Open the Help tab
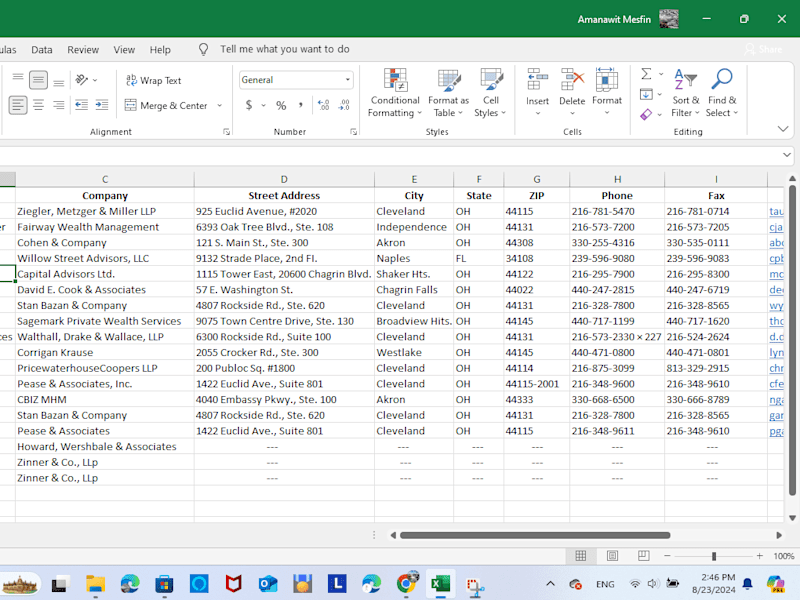 pyautogui.click(x=160, y=49)
